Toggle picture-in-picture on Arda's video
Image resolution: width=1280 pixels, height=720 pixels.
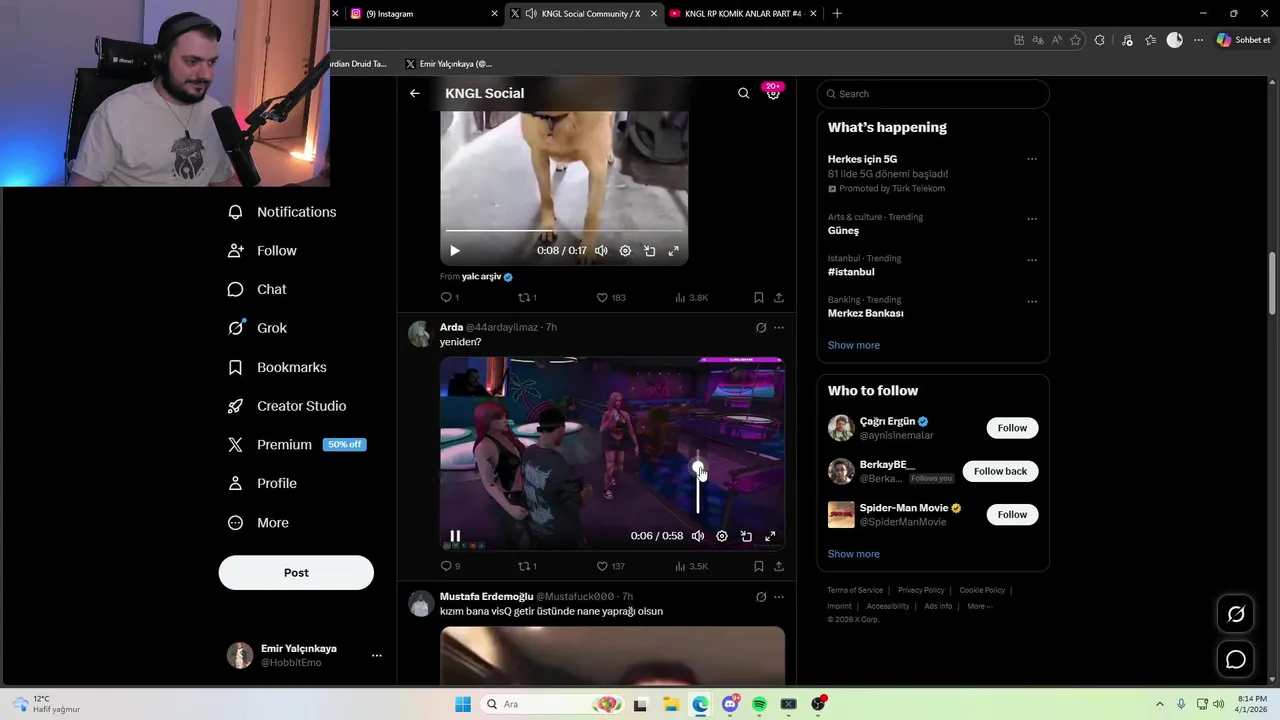point(746,536)
